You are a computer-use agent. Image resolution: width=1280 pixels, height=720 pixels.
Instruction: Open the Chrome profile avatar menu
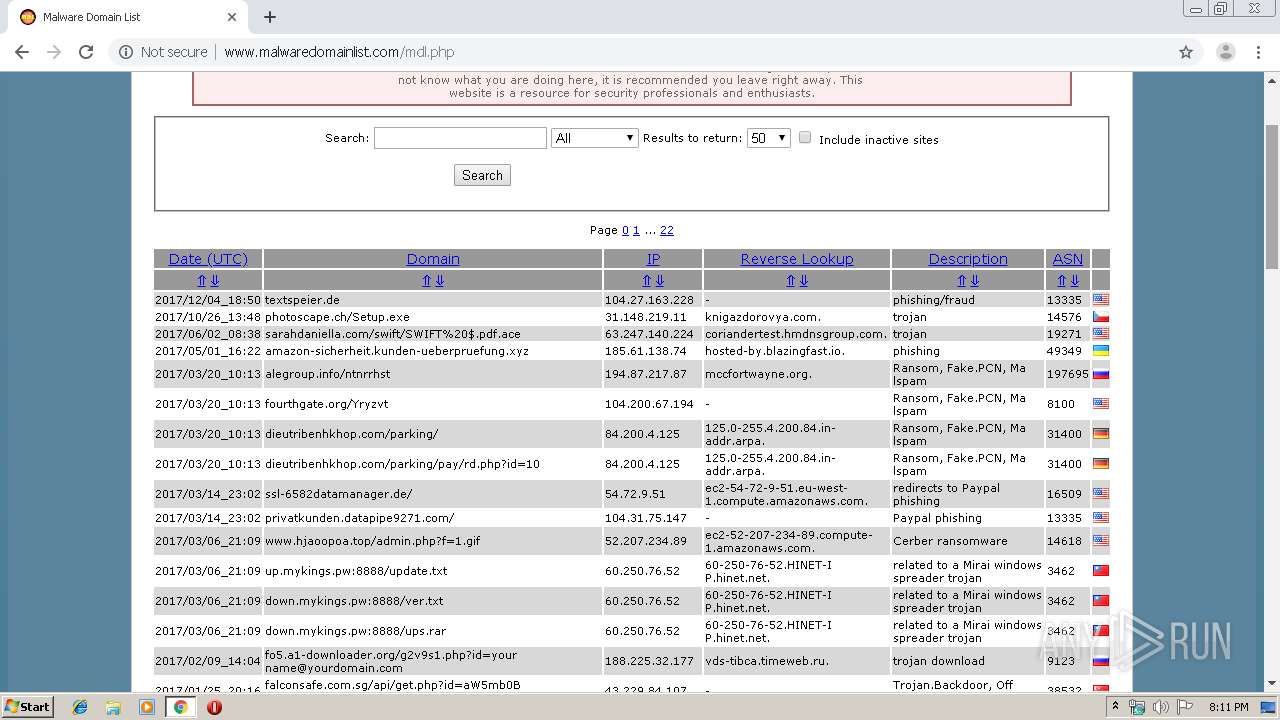pos(1225,52)
